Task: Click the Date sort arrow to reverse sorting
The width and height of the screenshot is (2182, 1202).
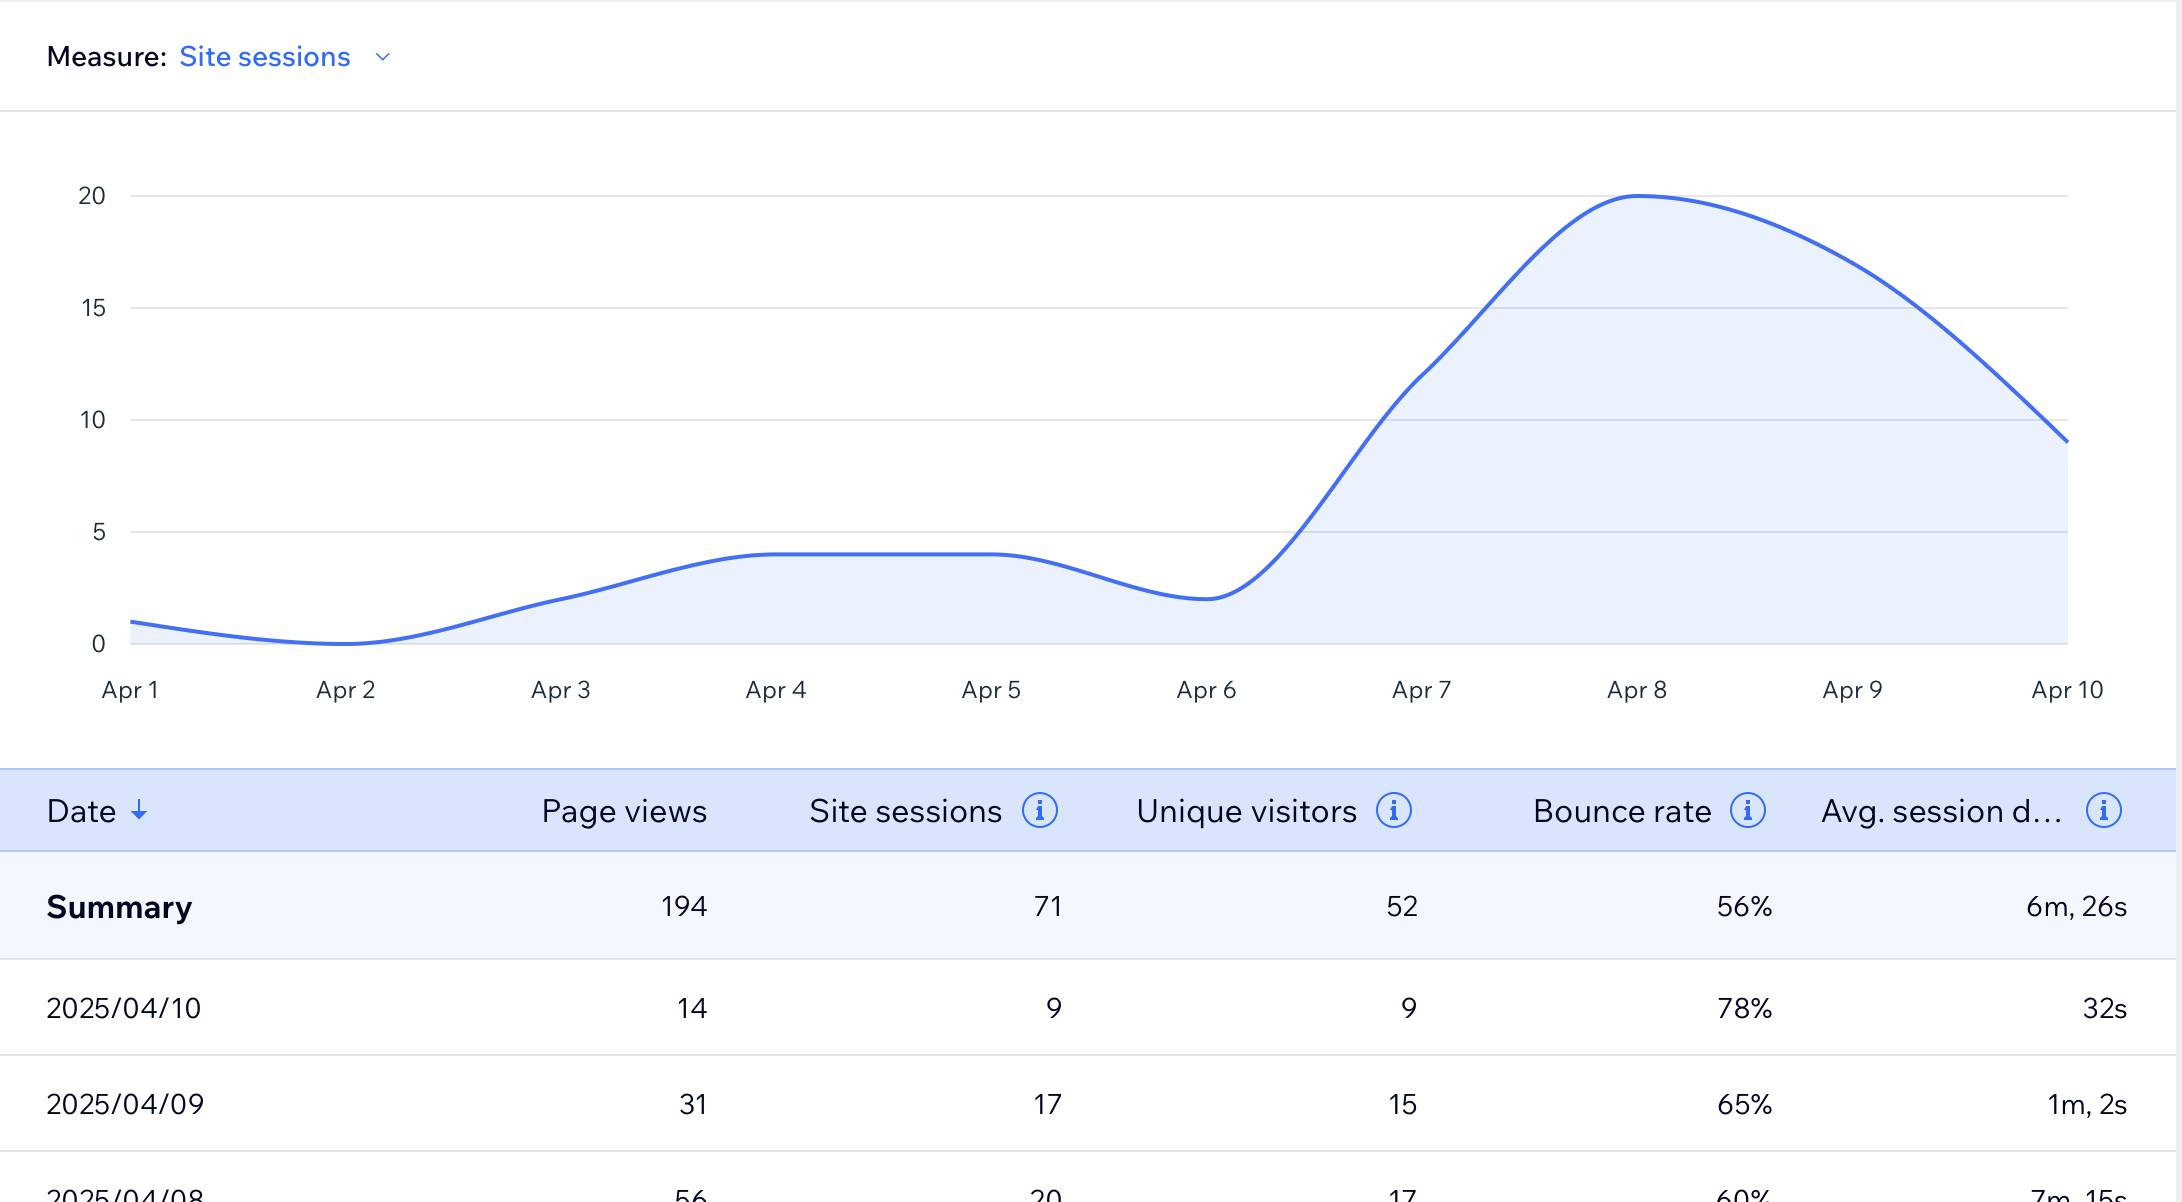Action: (139, 812)
